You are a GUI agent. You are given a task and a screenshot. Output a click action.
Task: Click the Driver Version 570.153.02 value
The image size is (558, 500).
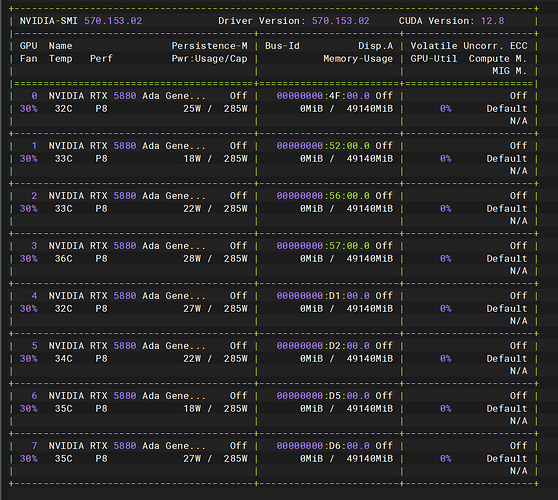click(341, 21)
